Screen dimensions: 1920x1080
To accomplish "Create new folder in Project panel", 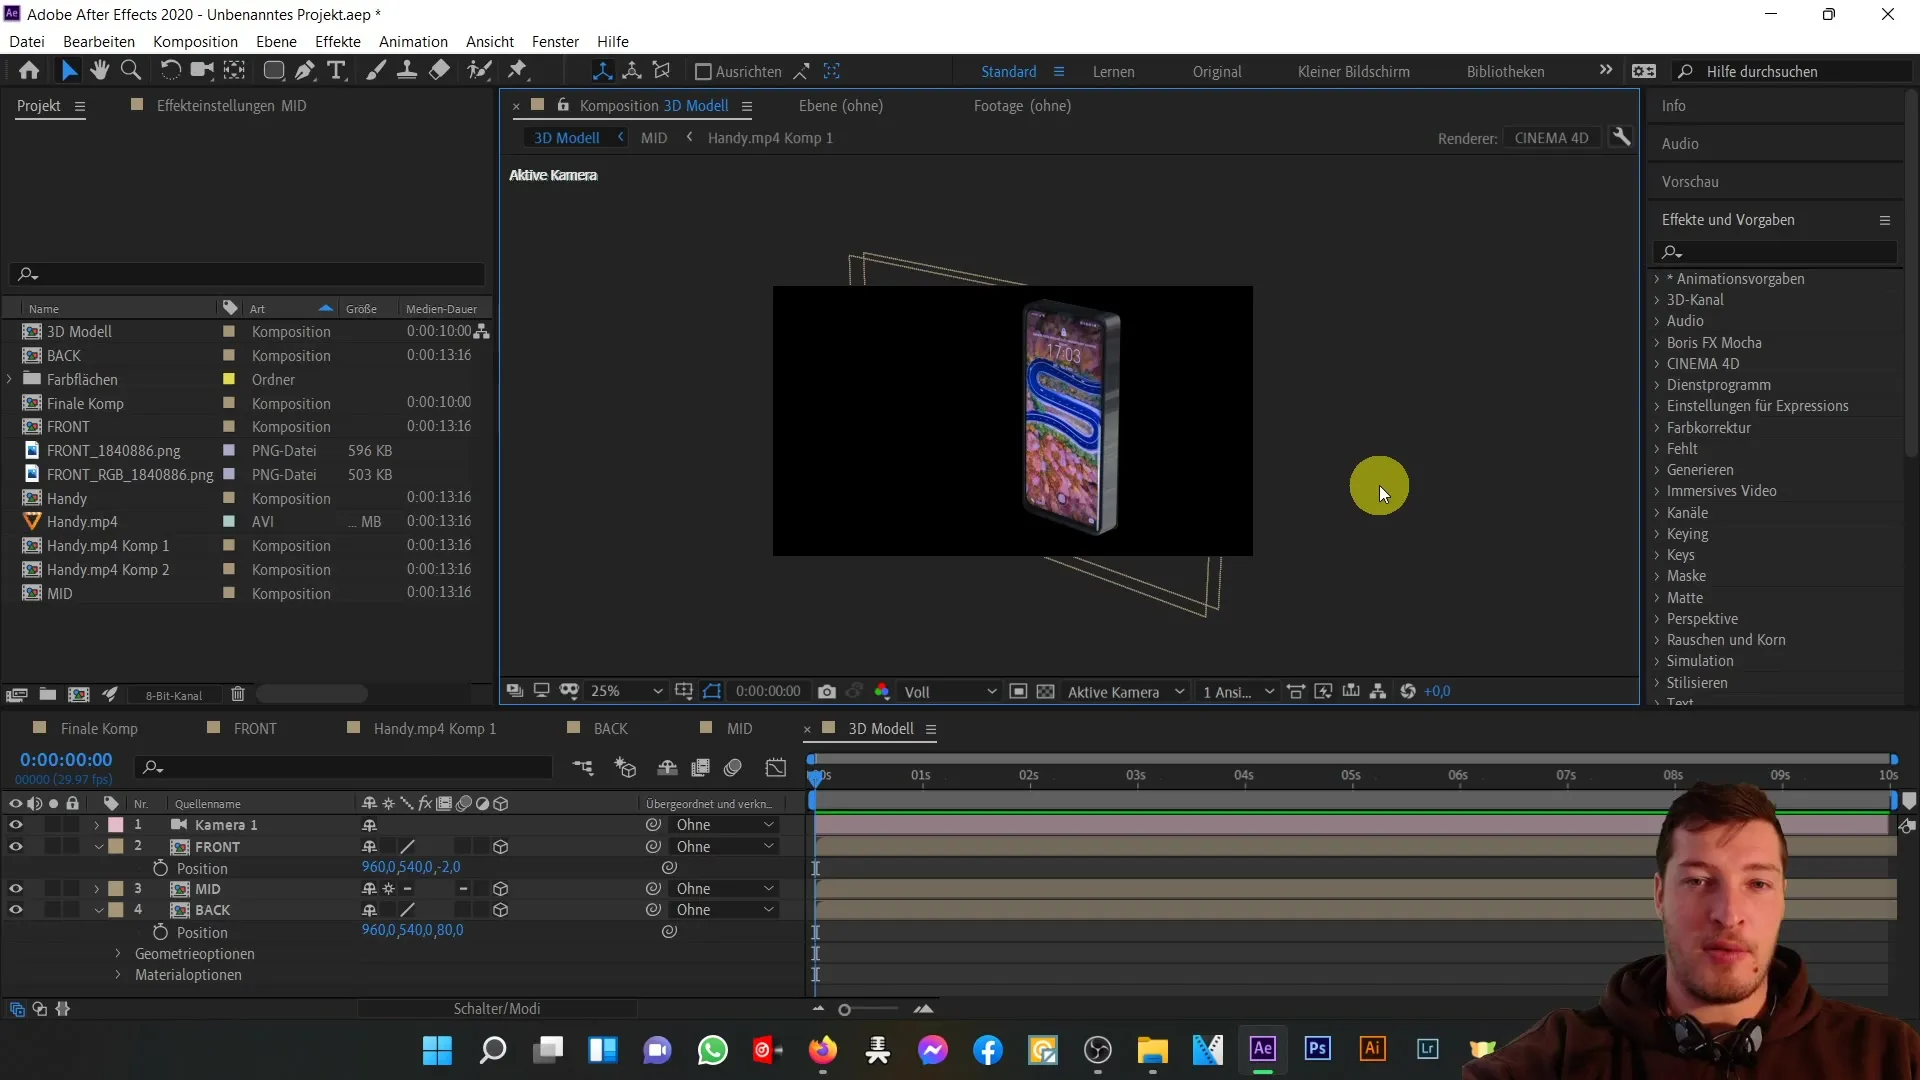I will (x=47, y=694).
